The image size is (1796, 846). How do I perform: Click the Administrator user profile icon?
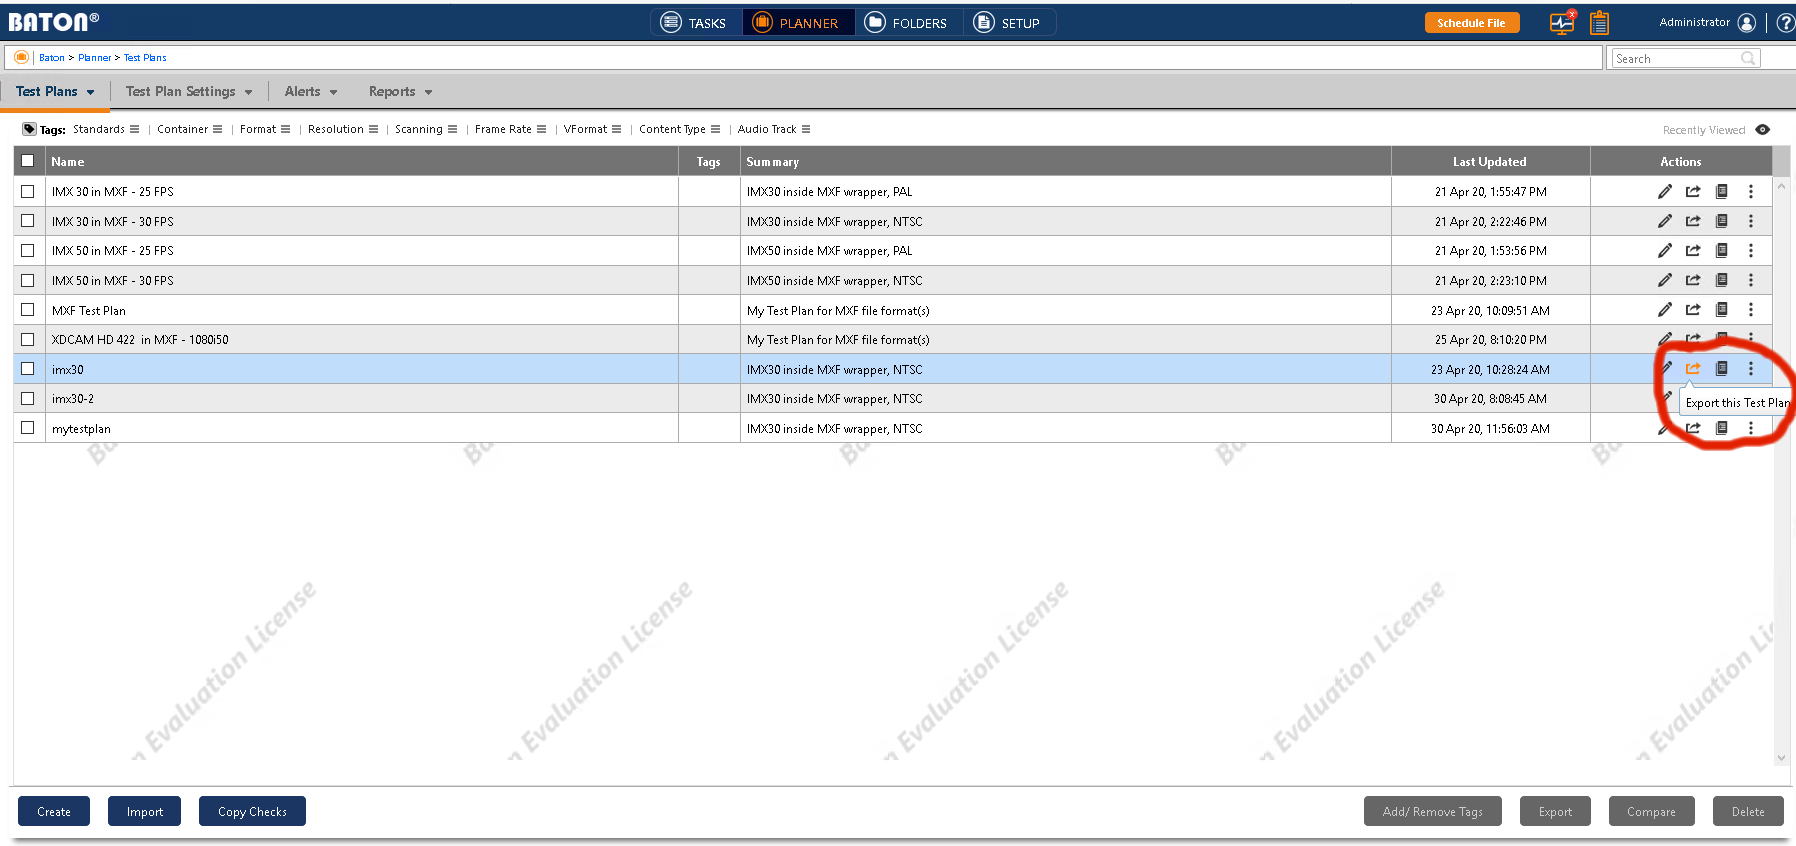click(1747, 23)
